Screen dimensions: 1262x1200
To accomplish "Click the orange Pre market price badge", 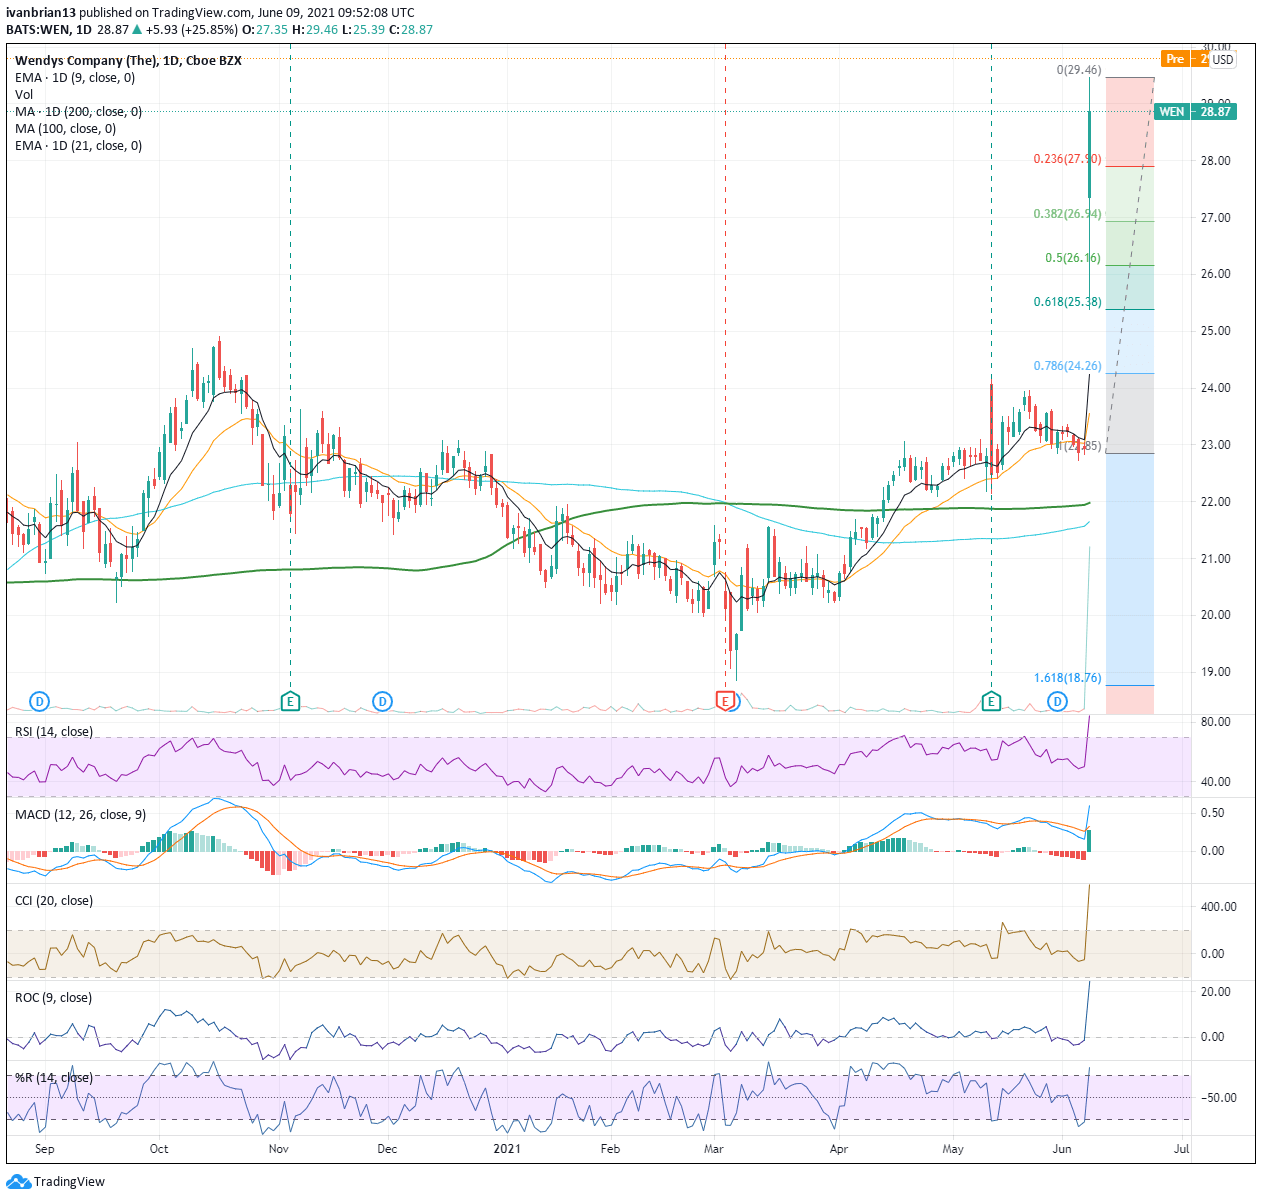I will coord(1176,59).
